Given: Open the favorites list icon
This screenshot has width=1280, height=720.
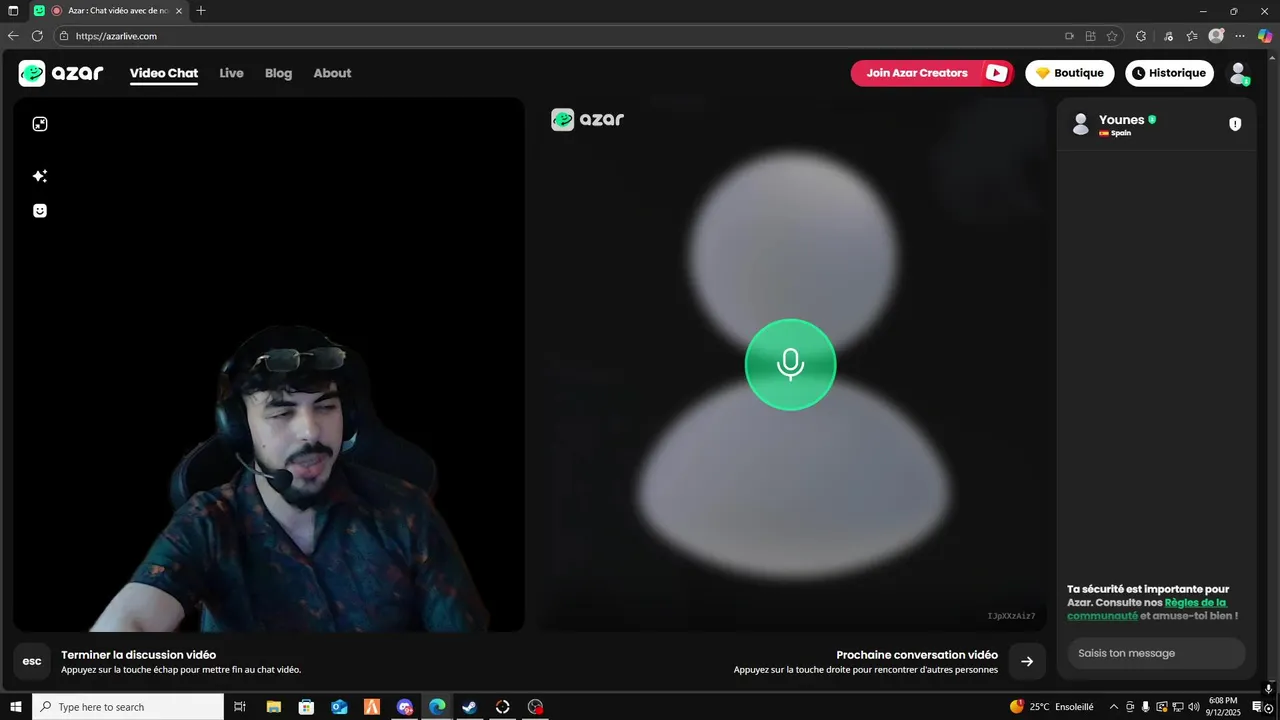Looking at the screenshot, I should click(x=1192, y=36).
